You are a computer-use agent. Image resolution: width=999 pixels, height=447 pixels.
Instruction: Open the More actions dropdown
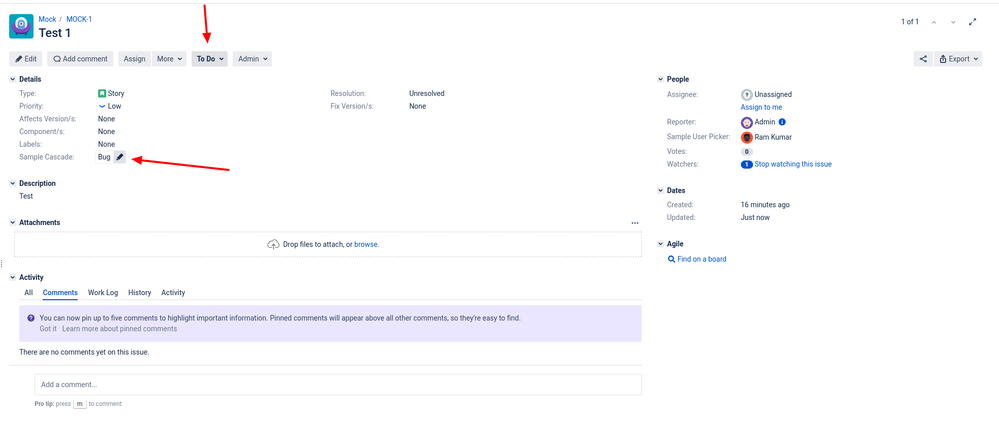[x=169, y=59]
